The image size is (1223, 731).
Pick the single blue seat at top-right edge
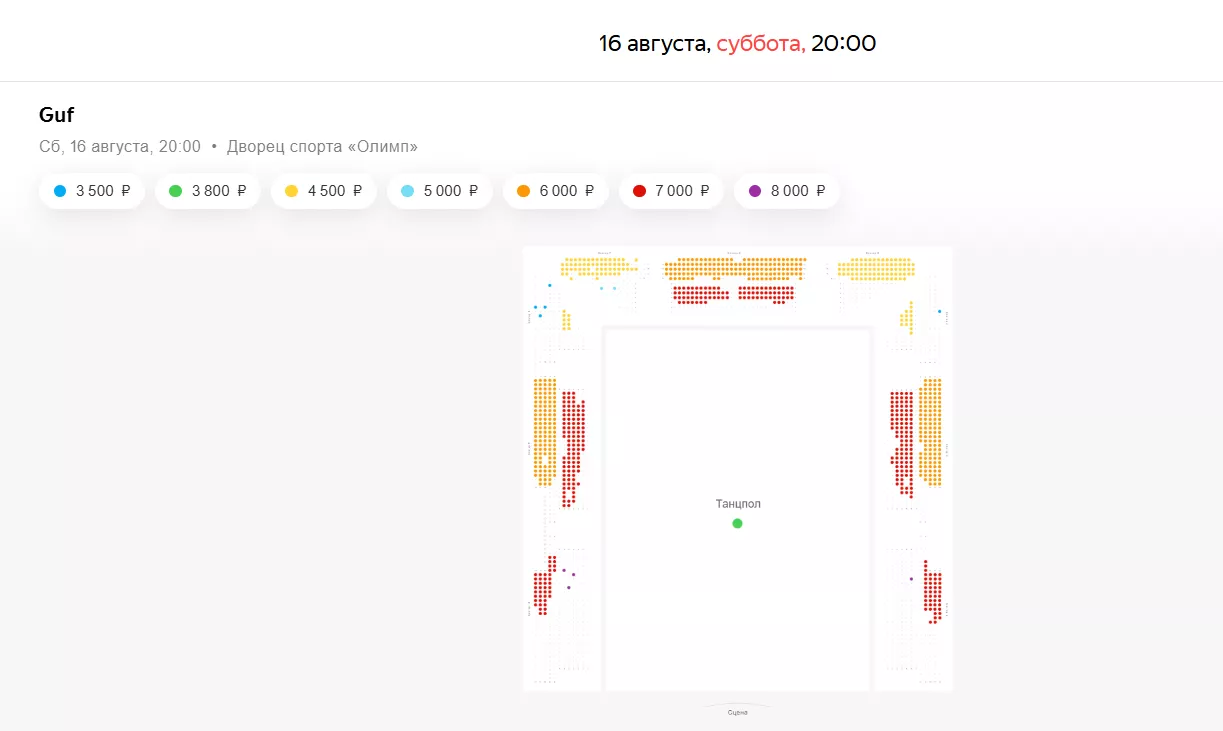pyautogui.click(x=940, y=312)
